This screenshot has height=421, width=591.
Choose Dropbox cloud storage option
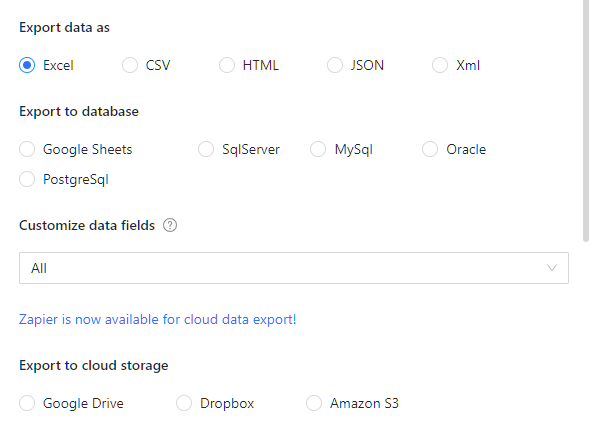pyautogui.click(x=184, y=403)
